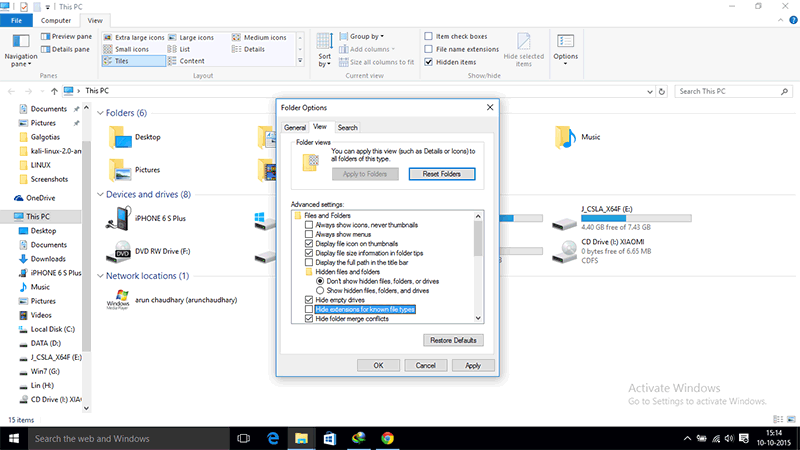Open the Search tab in Folder Options

pos(347,127)
